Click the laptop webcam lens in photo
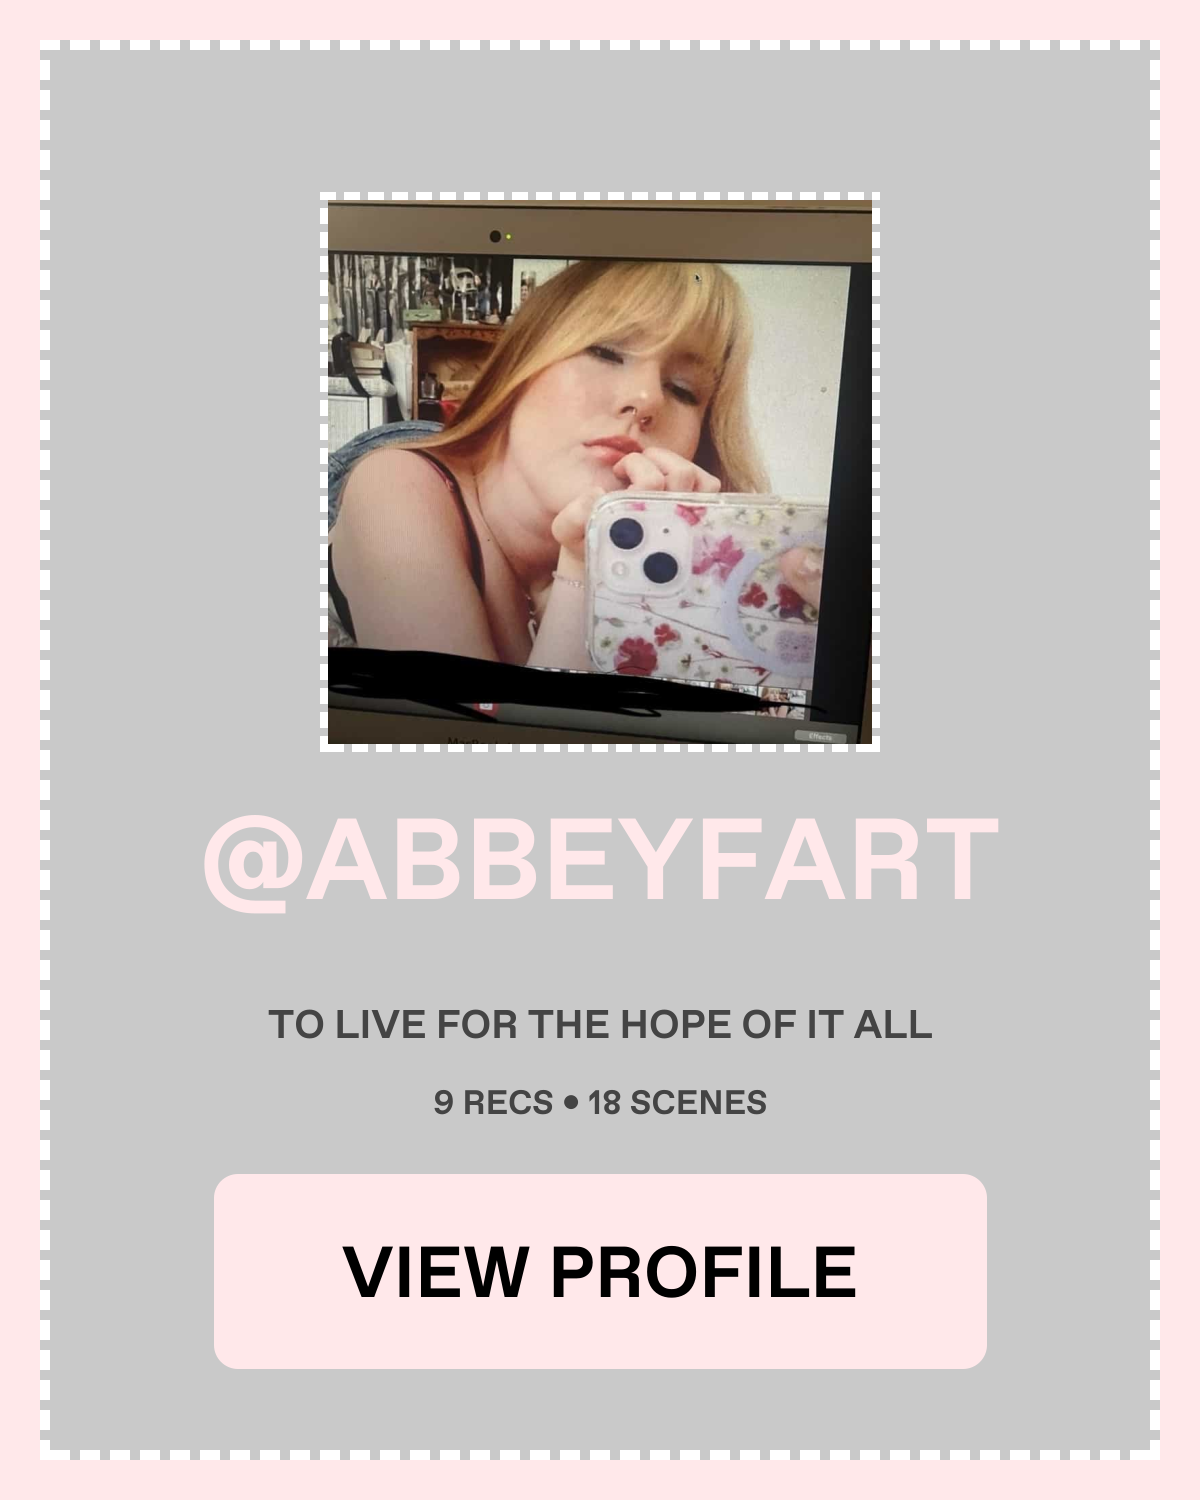This screenshot has width=1200, height=1500. (x=495, y=237)
